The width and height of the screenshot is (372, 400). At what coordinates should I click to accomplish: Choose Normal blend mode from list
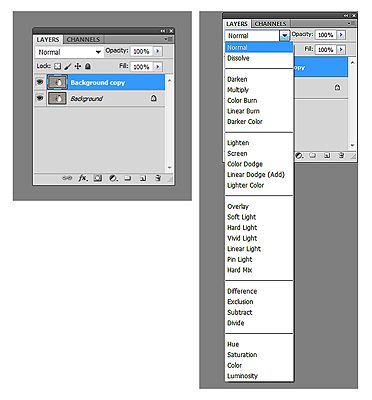(x=259, y=47)
